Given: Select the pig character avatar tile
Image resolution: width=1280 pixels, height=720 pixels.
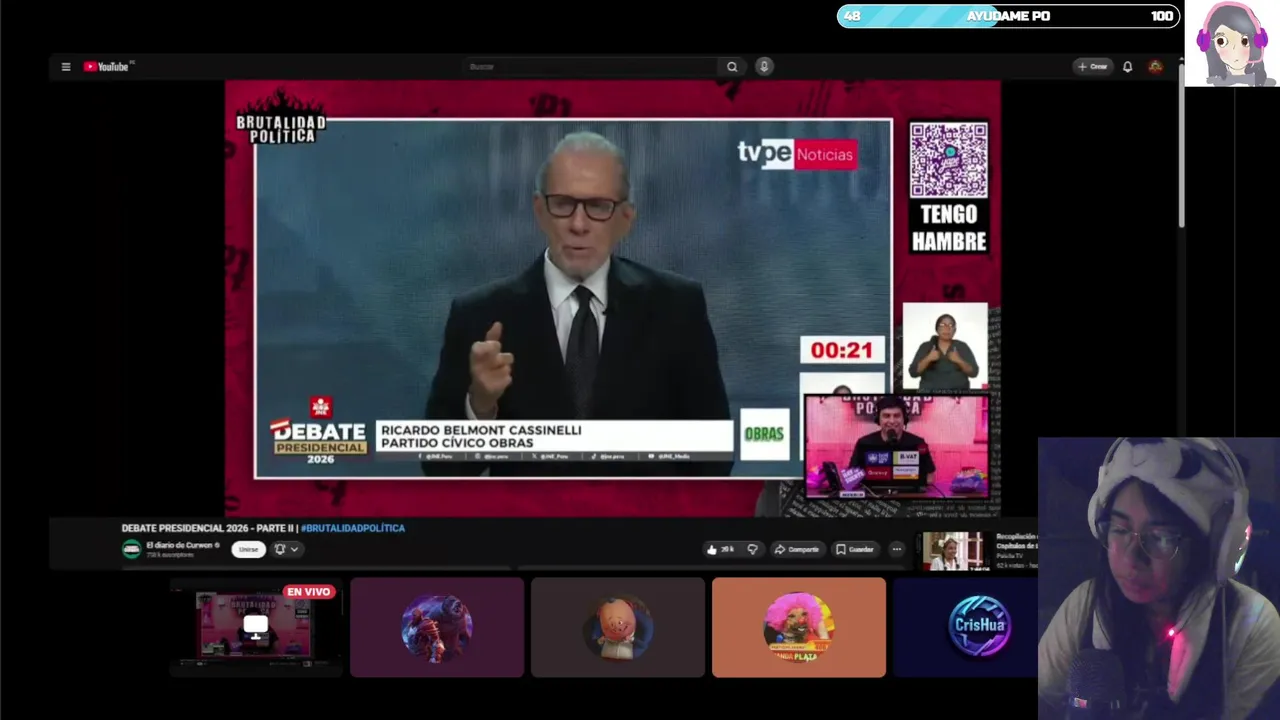Looking at the screenshot, I should 618,627.
